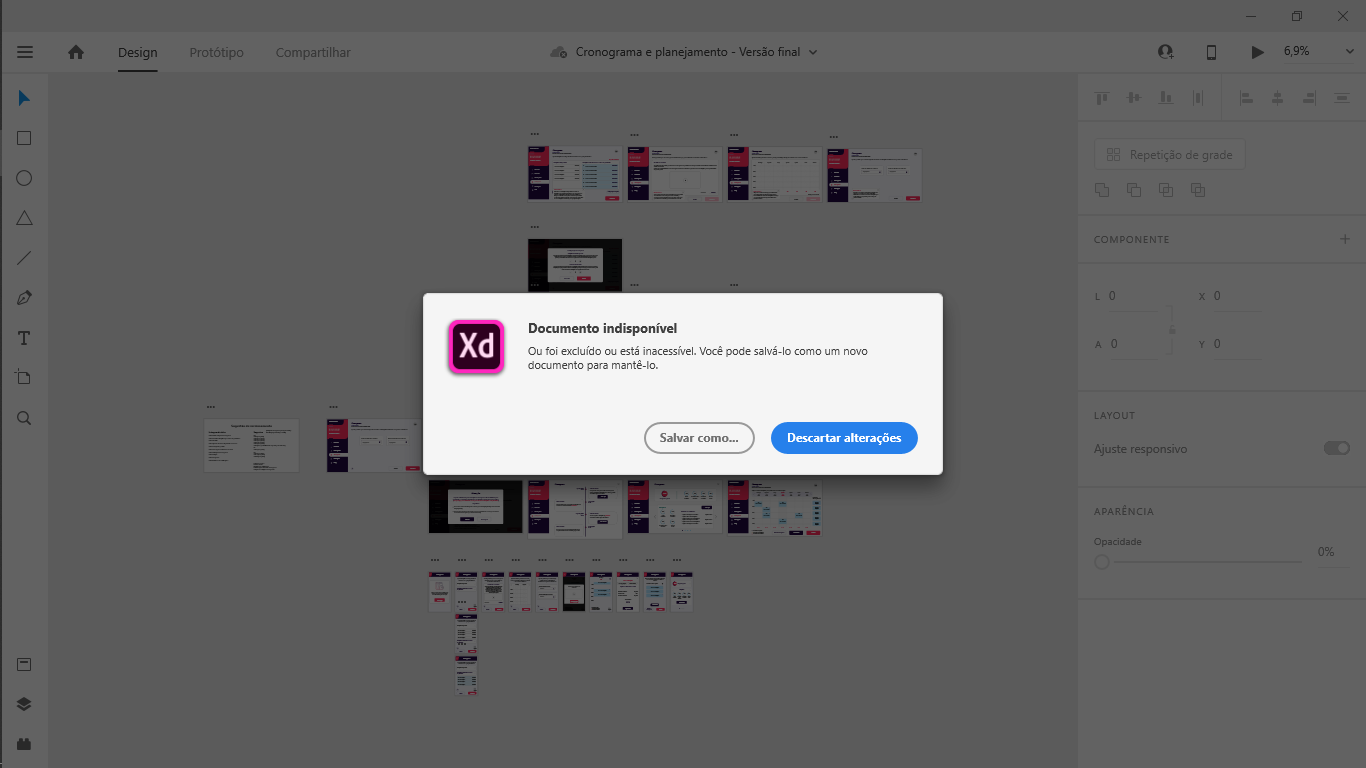Image resolution: width=1366 pixels, height=768 pixels.
Task: Expand Componente section with plus icon
Action: coord(1344,239)
